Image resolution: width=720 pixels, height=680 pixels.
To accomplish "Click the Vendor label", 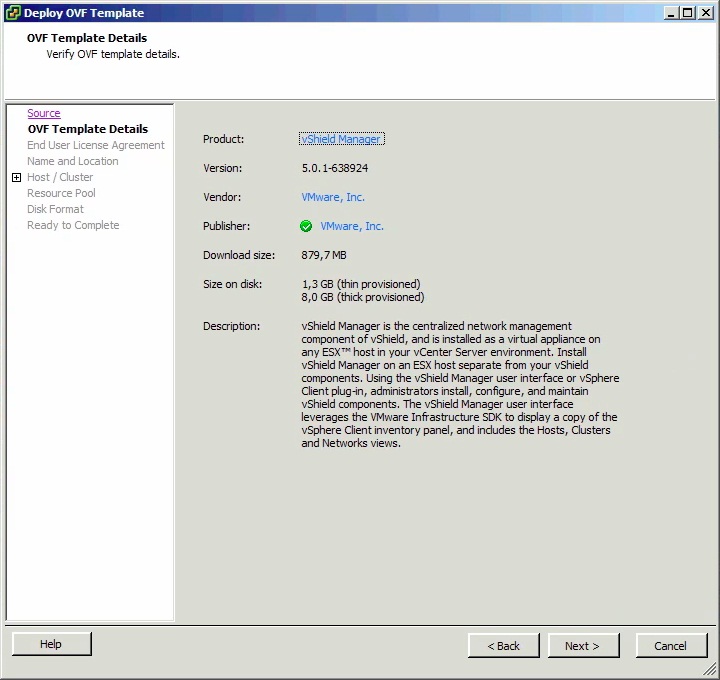I will pos(222,197).
